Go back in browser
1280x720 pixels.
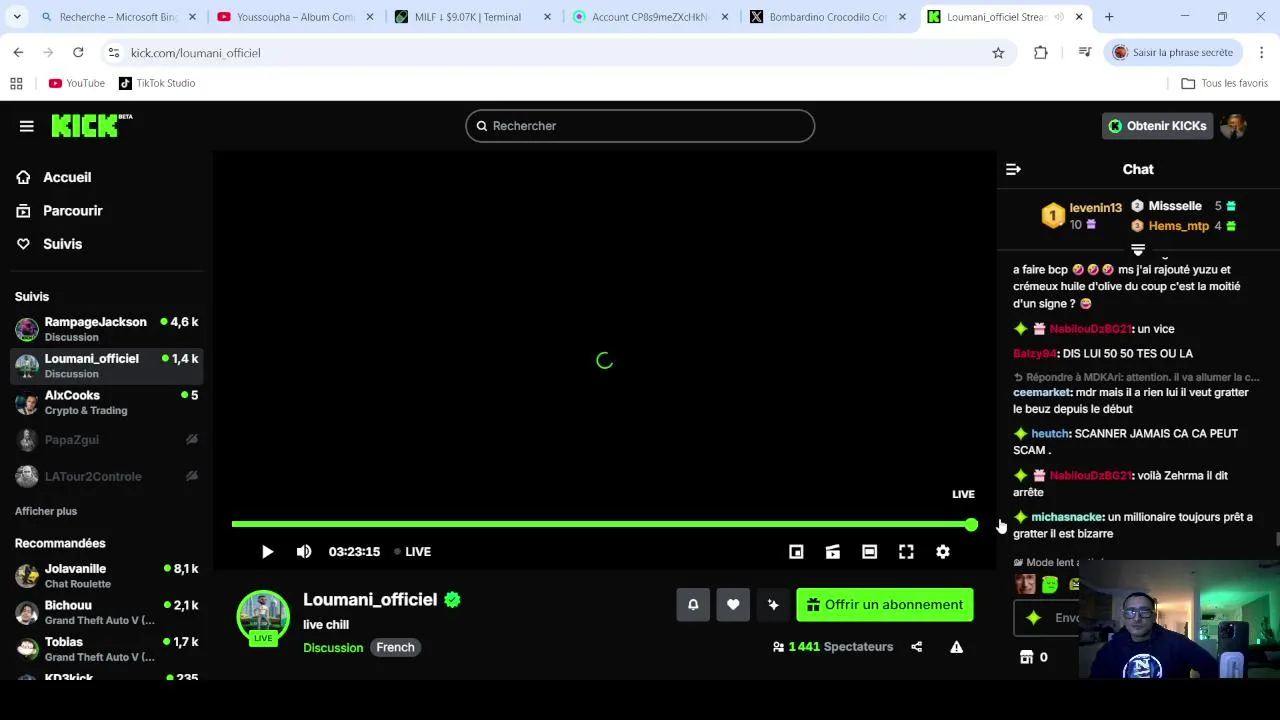(x=18, y=52)
